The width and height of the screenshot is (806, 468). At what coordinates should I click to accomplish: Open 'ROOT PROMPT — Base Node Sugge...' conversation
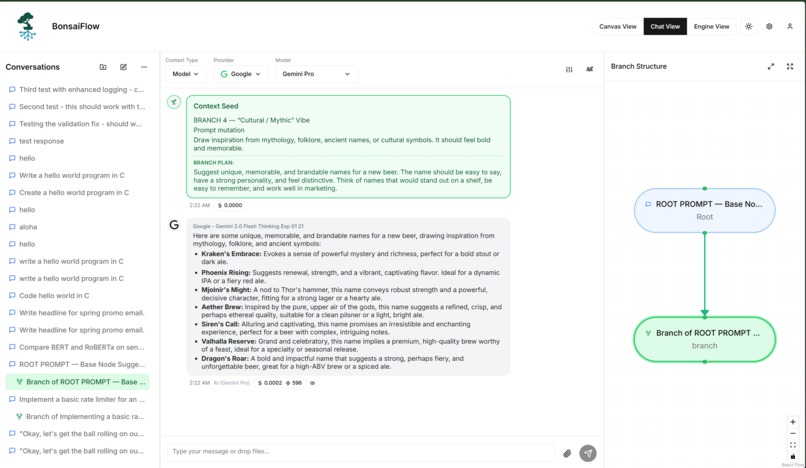77,364
